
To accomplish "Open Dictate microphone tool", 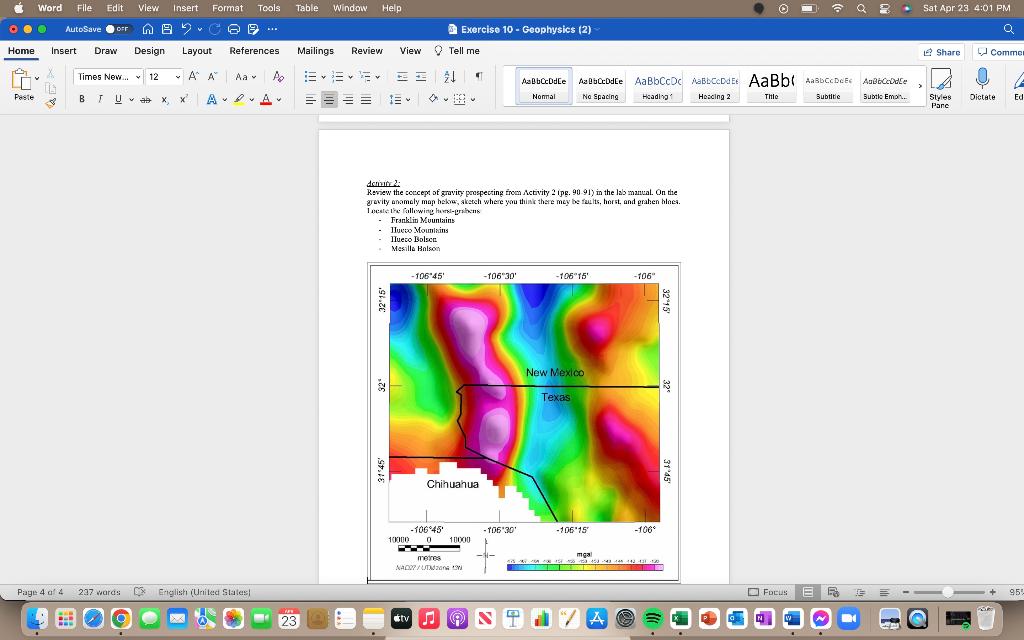I will [x=982, y=83].
